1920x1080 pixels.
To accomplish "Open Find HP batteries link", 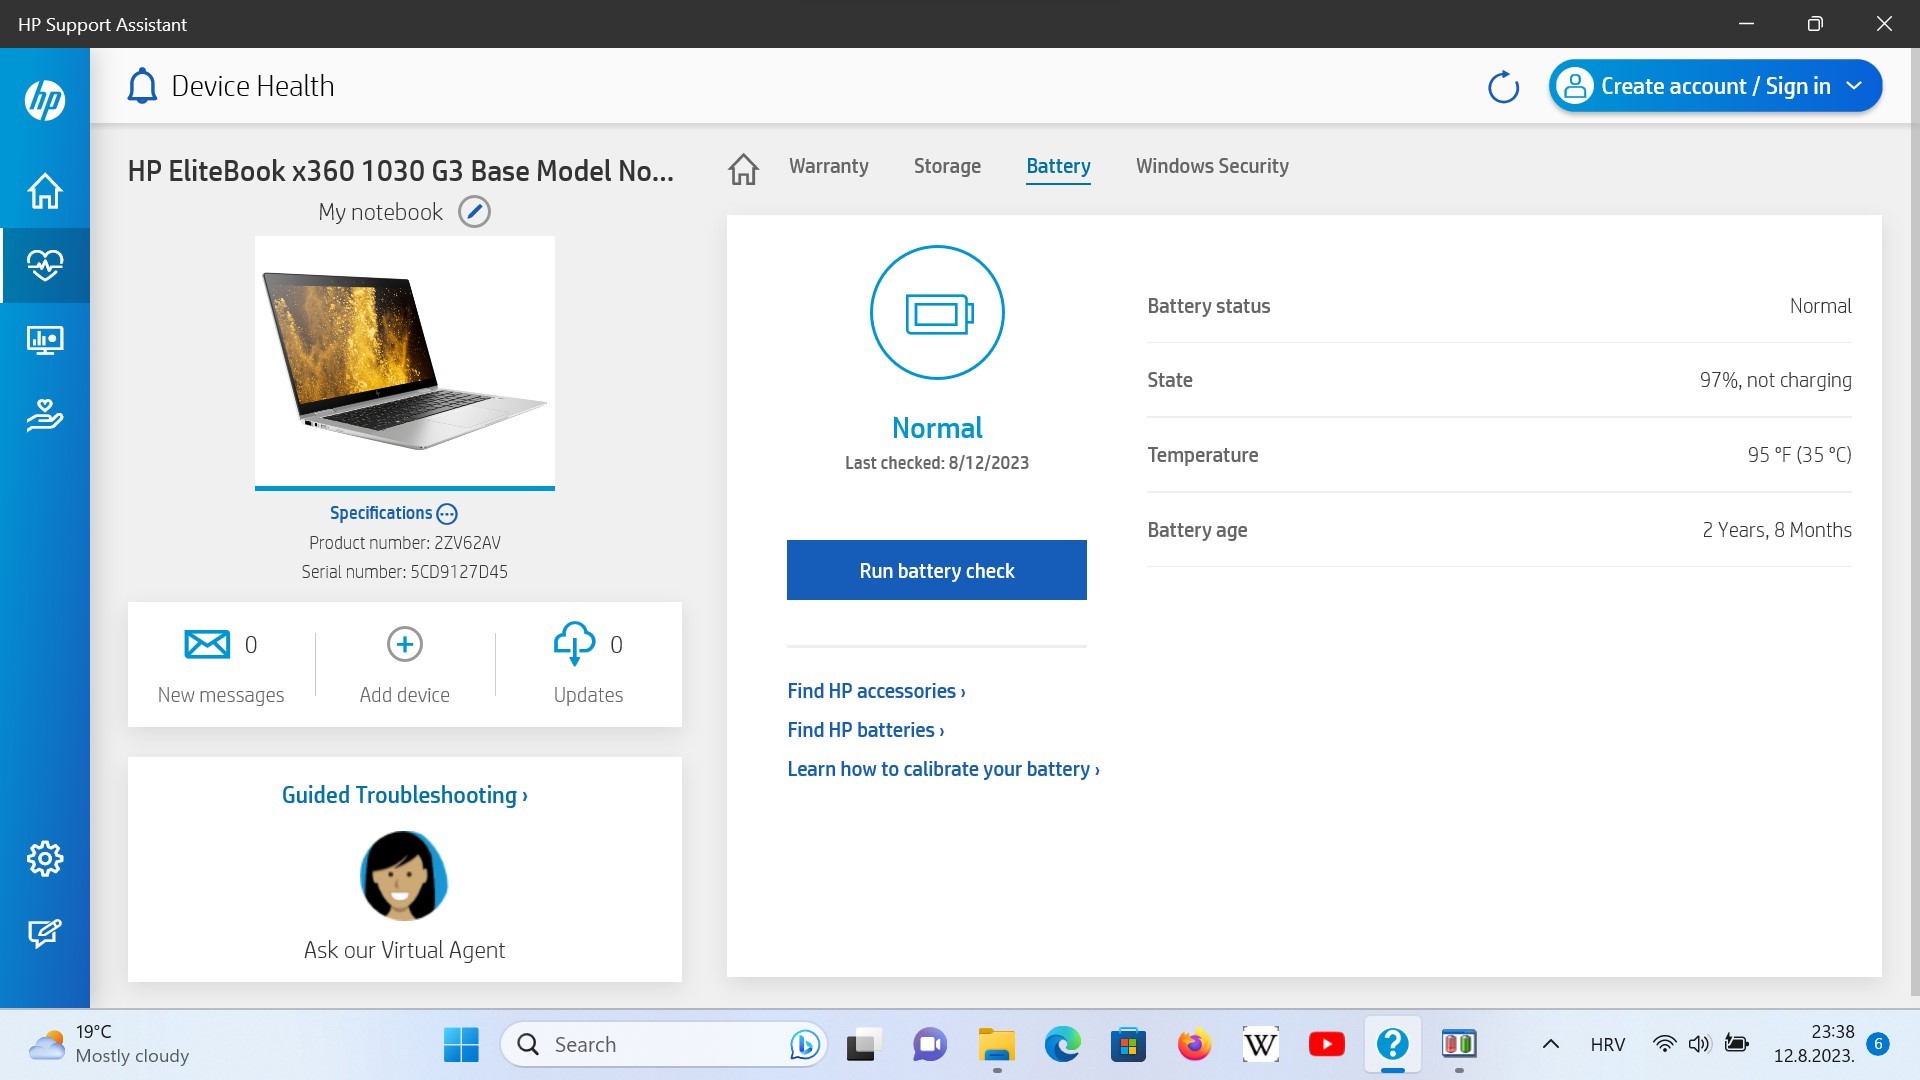I will [865, 730].
